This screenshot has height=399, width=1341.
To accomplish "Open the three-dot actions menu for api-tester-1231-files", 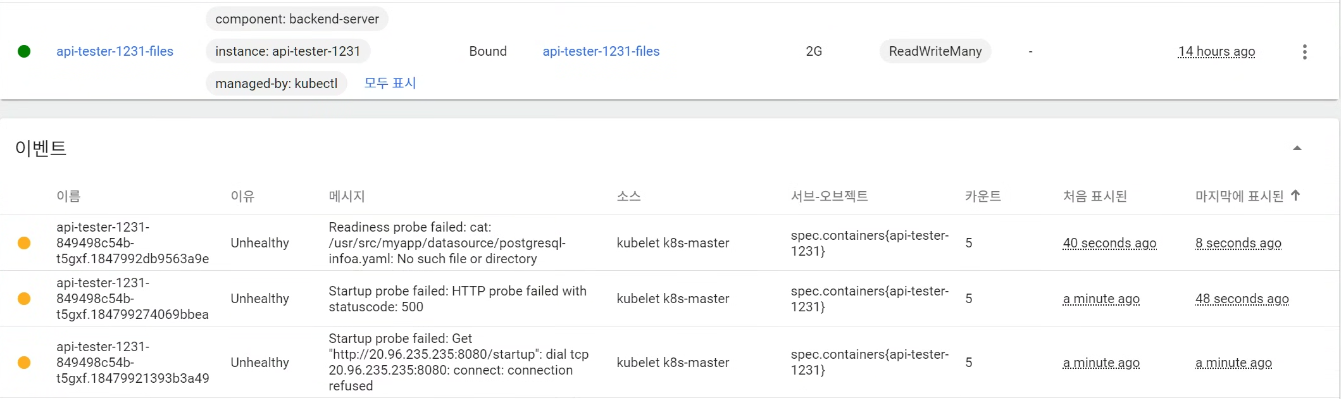I will [1304, 52].
